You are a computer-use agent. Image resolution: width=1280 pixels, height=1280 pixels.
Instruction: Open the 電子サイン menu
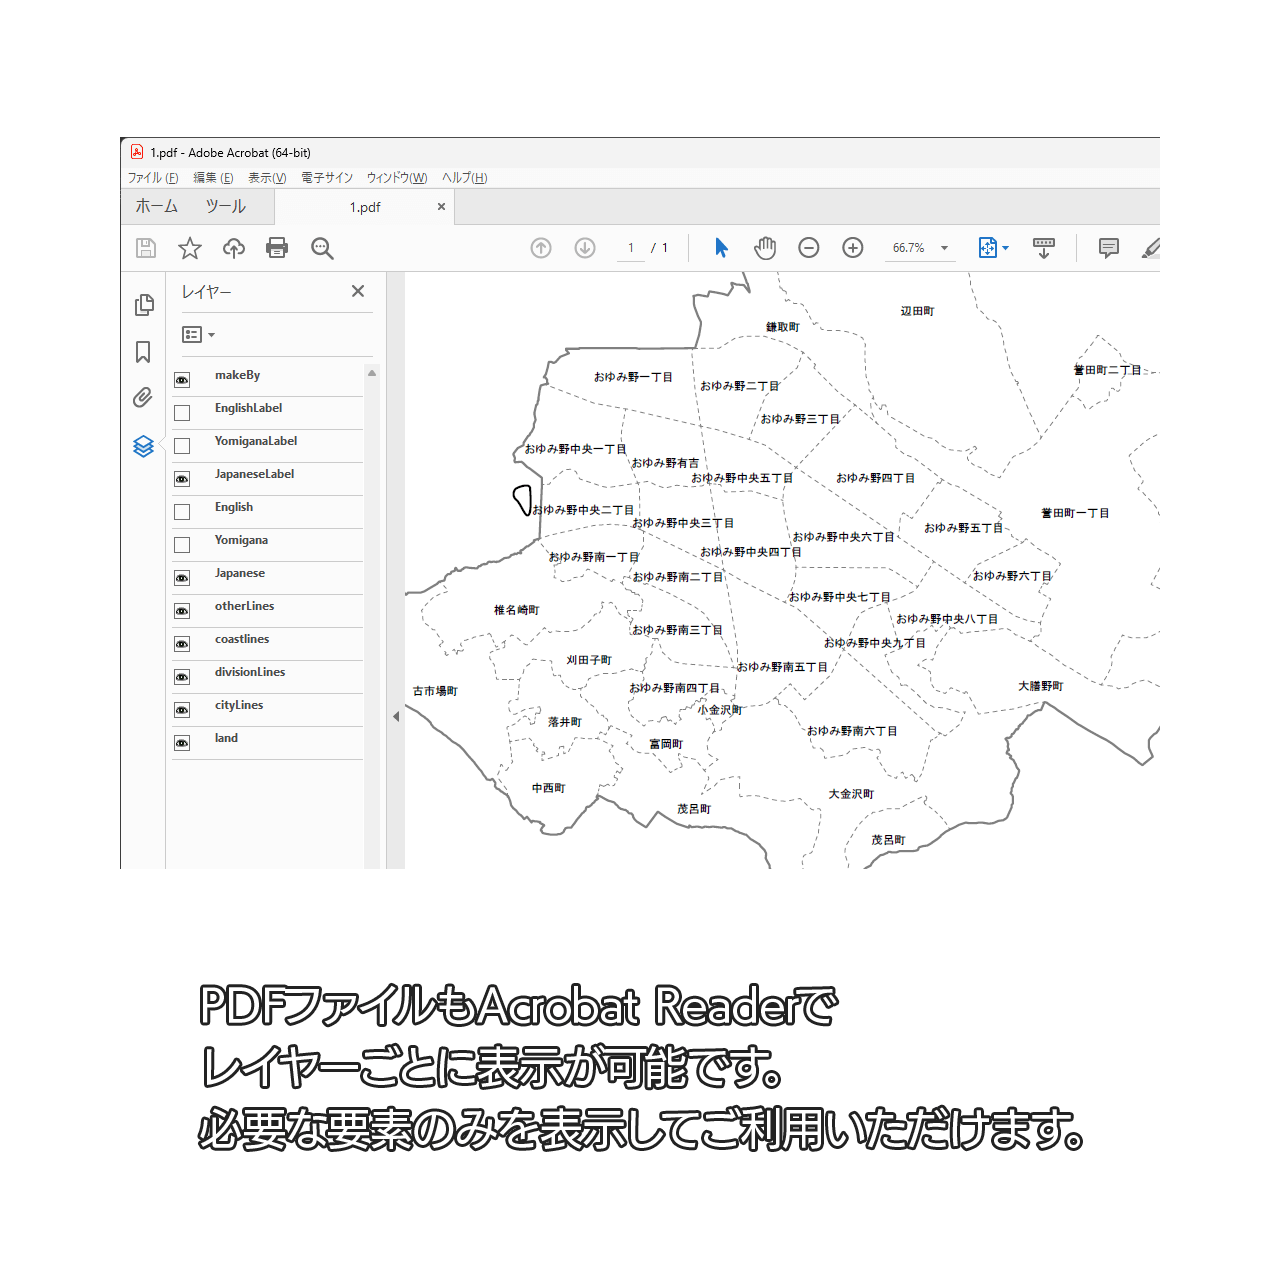pyautogui.click(x=327, y=178)
